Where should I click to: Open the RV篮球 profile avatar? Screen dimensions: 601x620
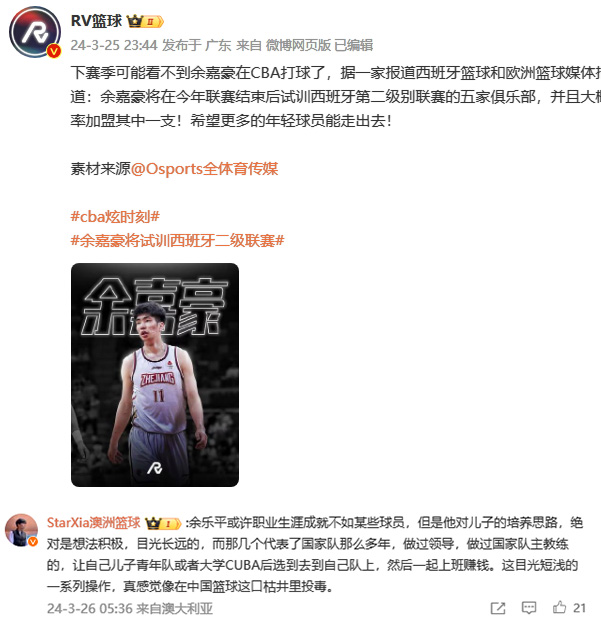point(35,32)
